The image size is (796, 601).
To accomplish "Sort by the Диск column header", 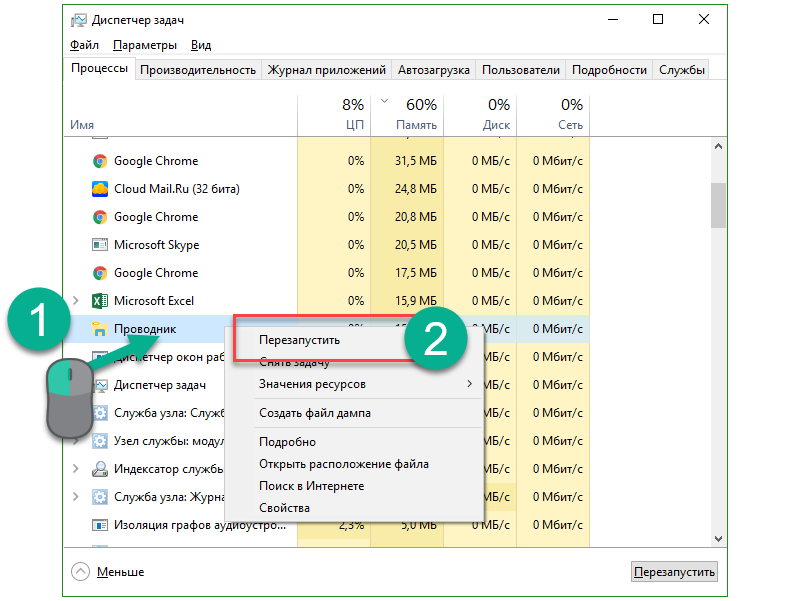I will tap(480, 116).
